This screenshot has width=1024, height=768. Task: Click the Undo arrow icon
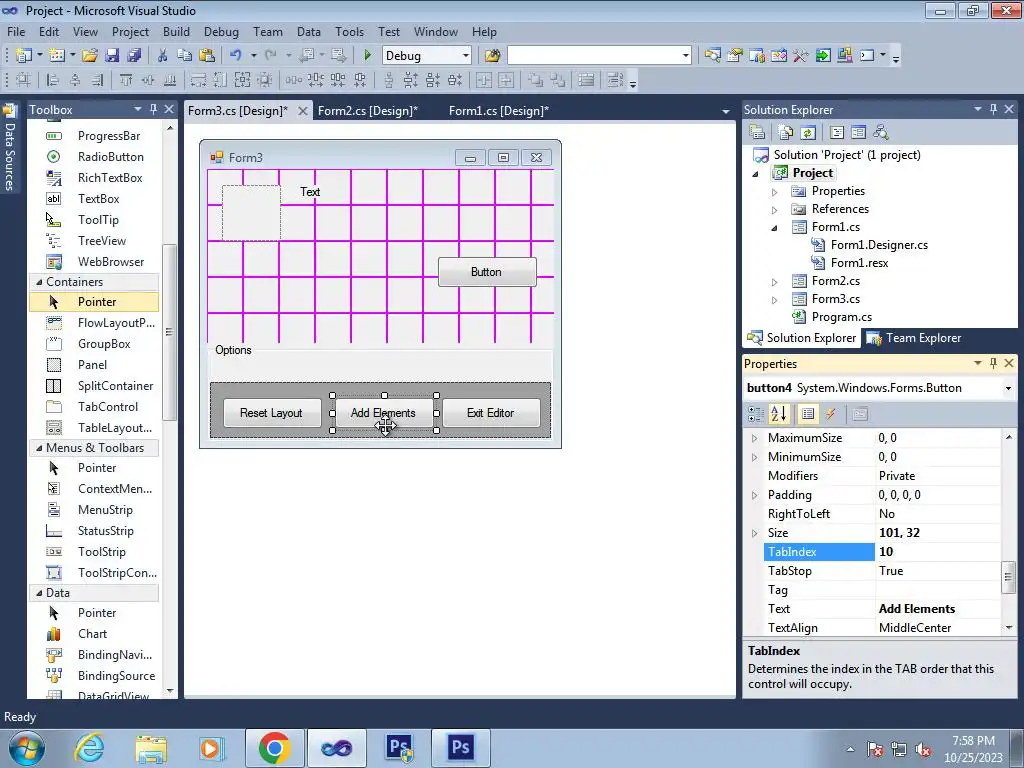(236, 56)
